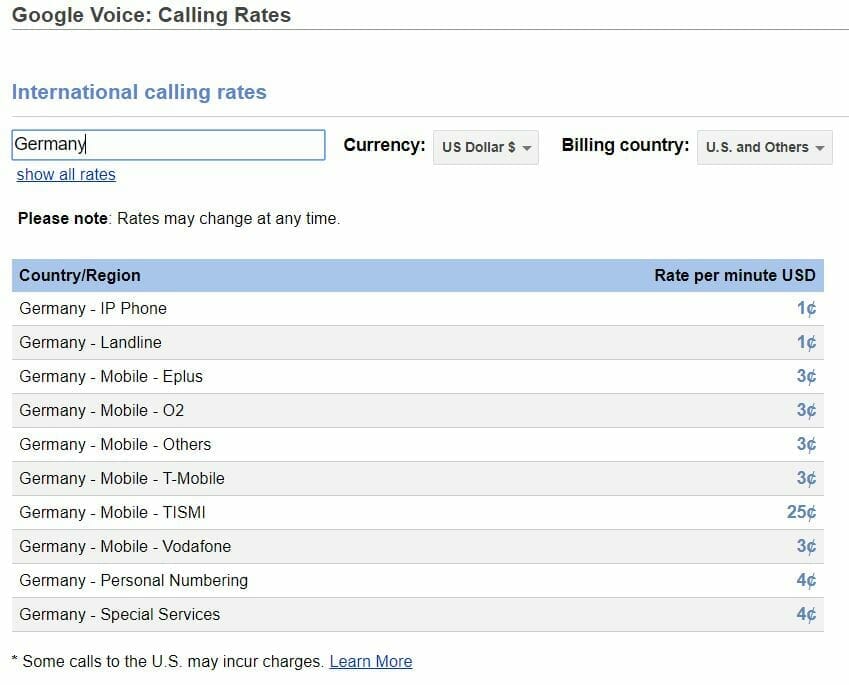Viewport: 849px width, 685px height.
Task: Open the Learn More link
Action: point(370,661)
